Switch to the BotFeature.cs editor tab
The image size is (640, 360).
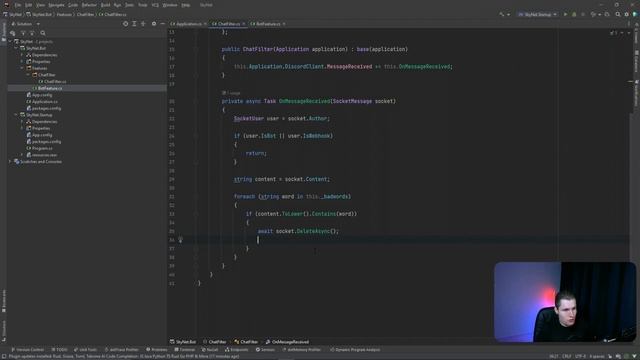[268, 24]
